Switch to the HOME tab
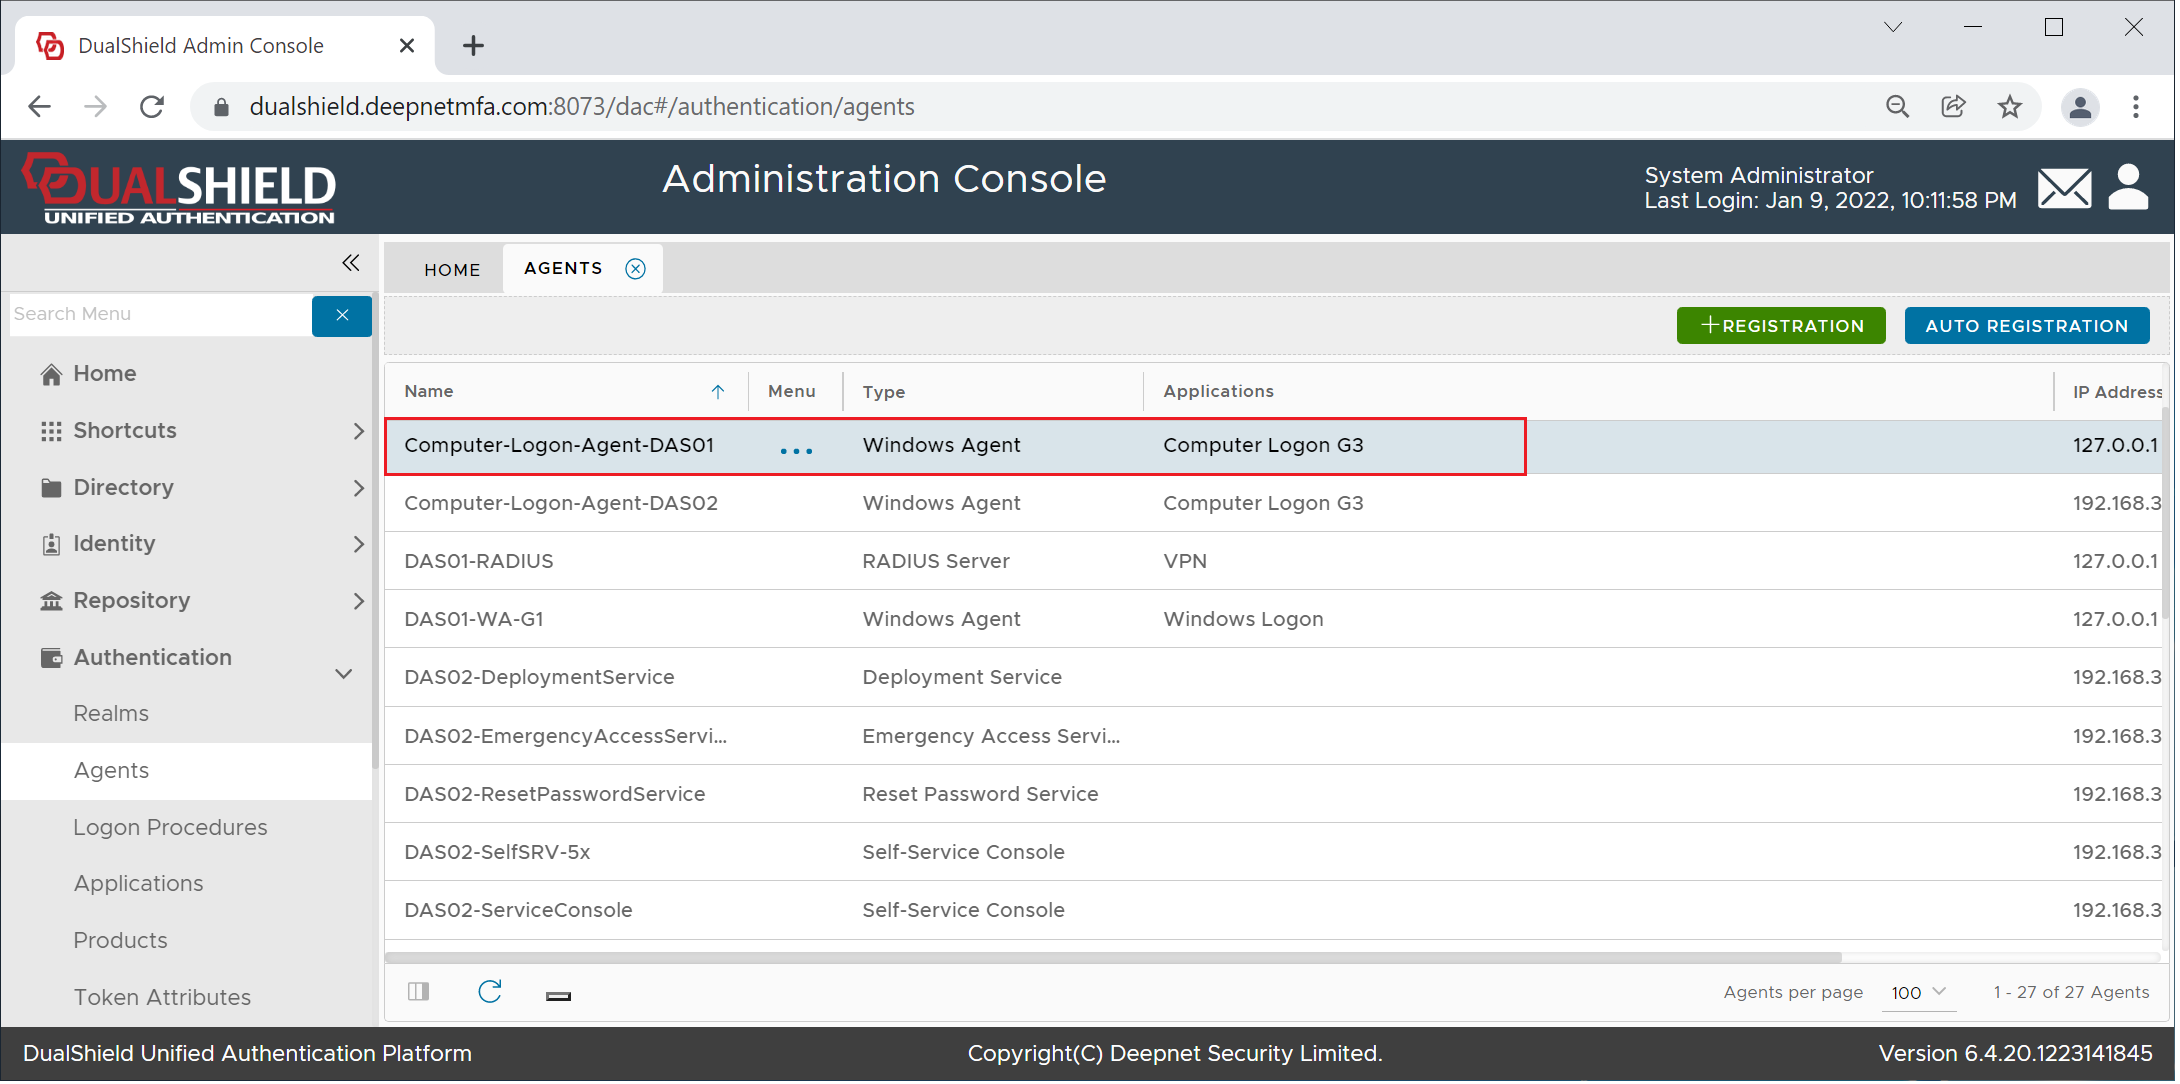 [x=452, y=270]
